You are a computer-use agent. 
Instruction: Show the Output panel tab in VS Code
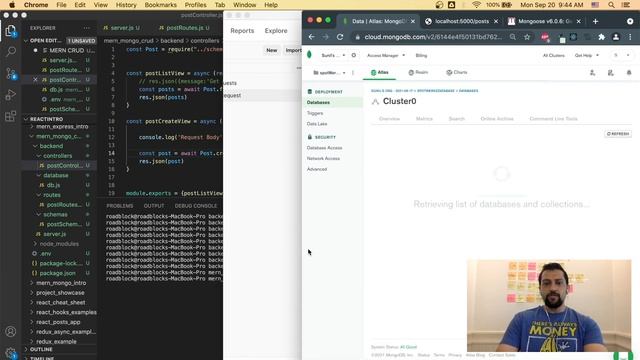153,206
